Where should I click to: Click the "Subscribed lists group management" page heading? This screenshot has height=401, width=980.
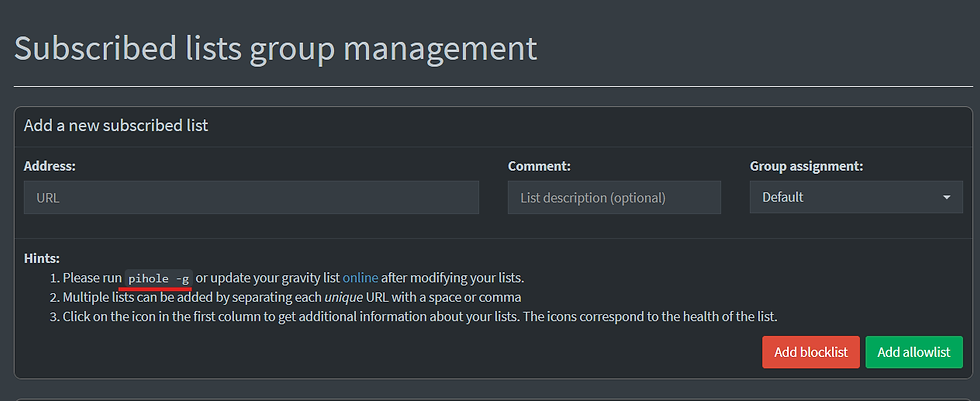coord(275,49)
